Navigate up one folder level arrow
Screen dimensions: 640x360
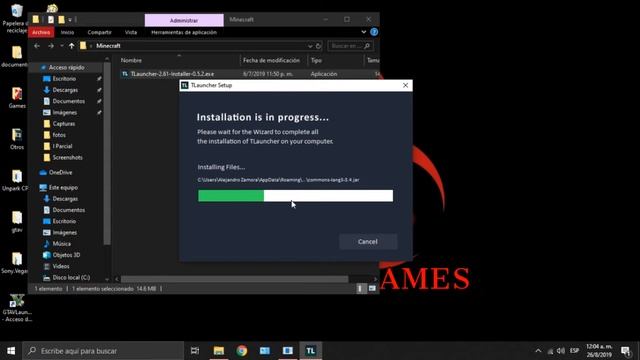point(71,46)
